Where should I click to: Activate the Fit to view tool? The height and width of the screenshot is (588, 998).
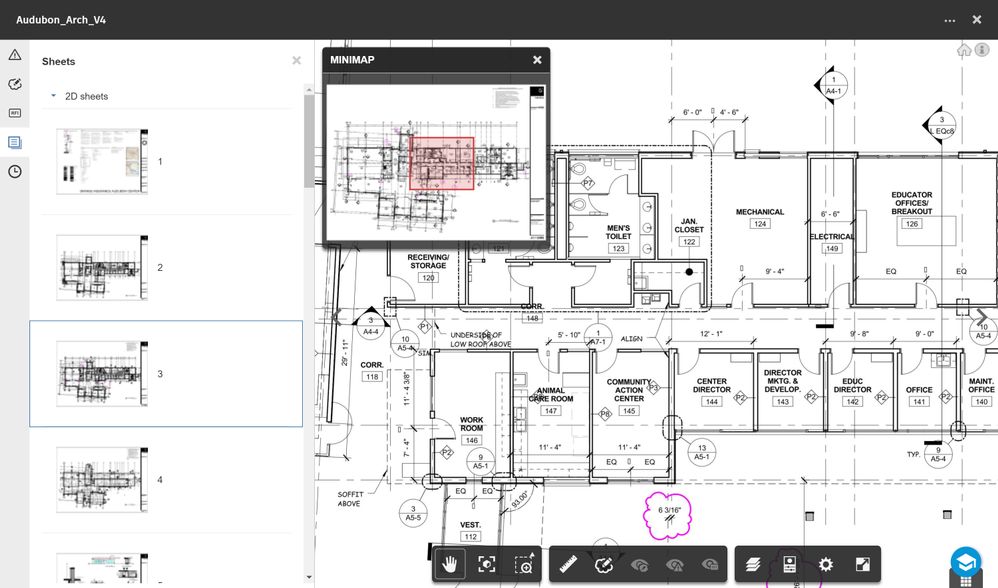[x=487, y=564]
